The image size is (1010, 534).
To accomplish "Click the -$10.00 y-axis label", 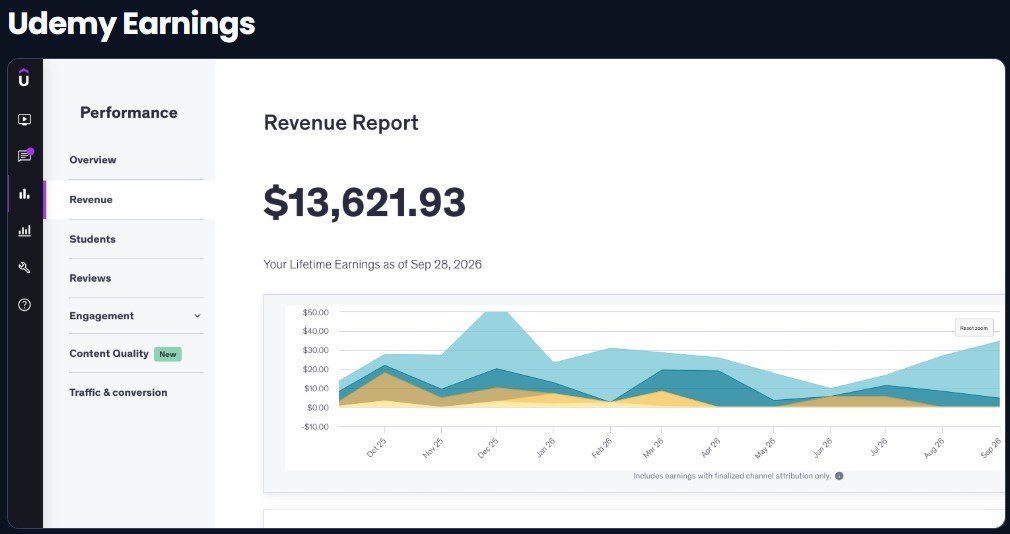I will tap(314, 426).
